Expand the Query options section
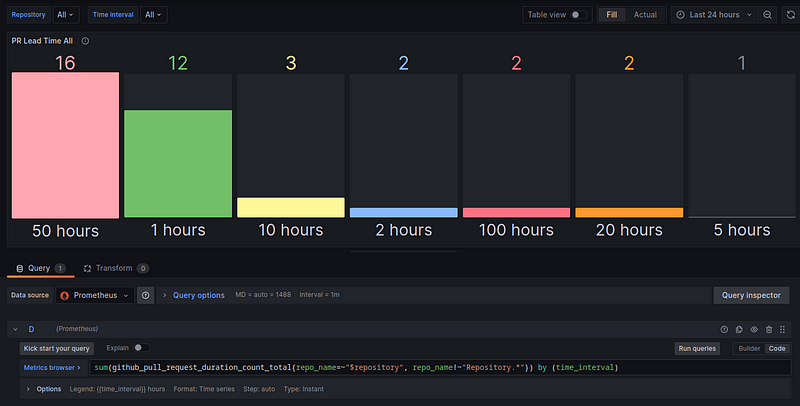 [198, 295]
